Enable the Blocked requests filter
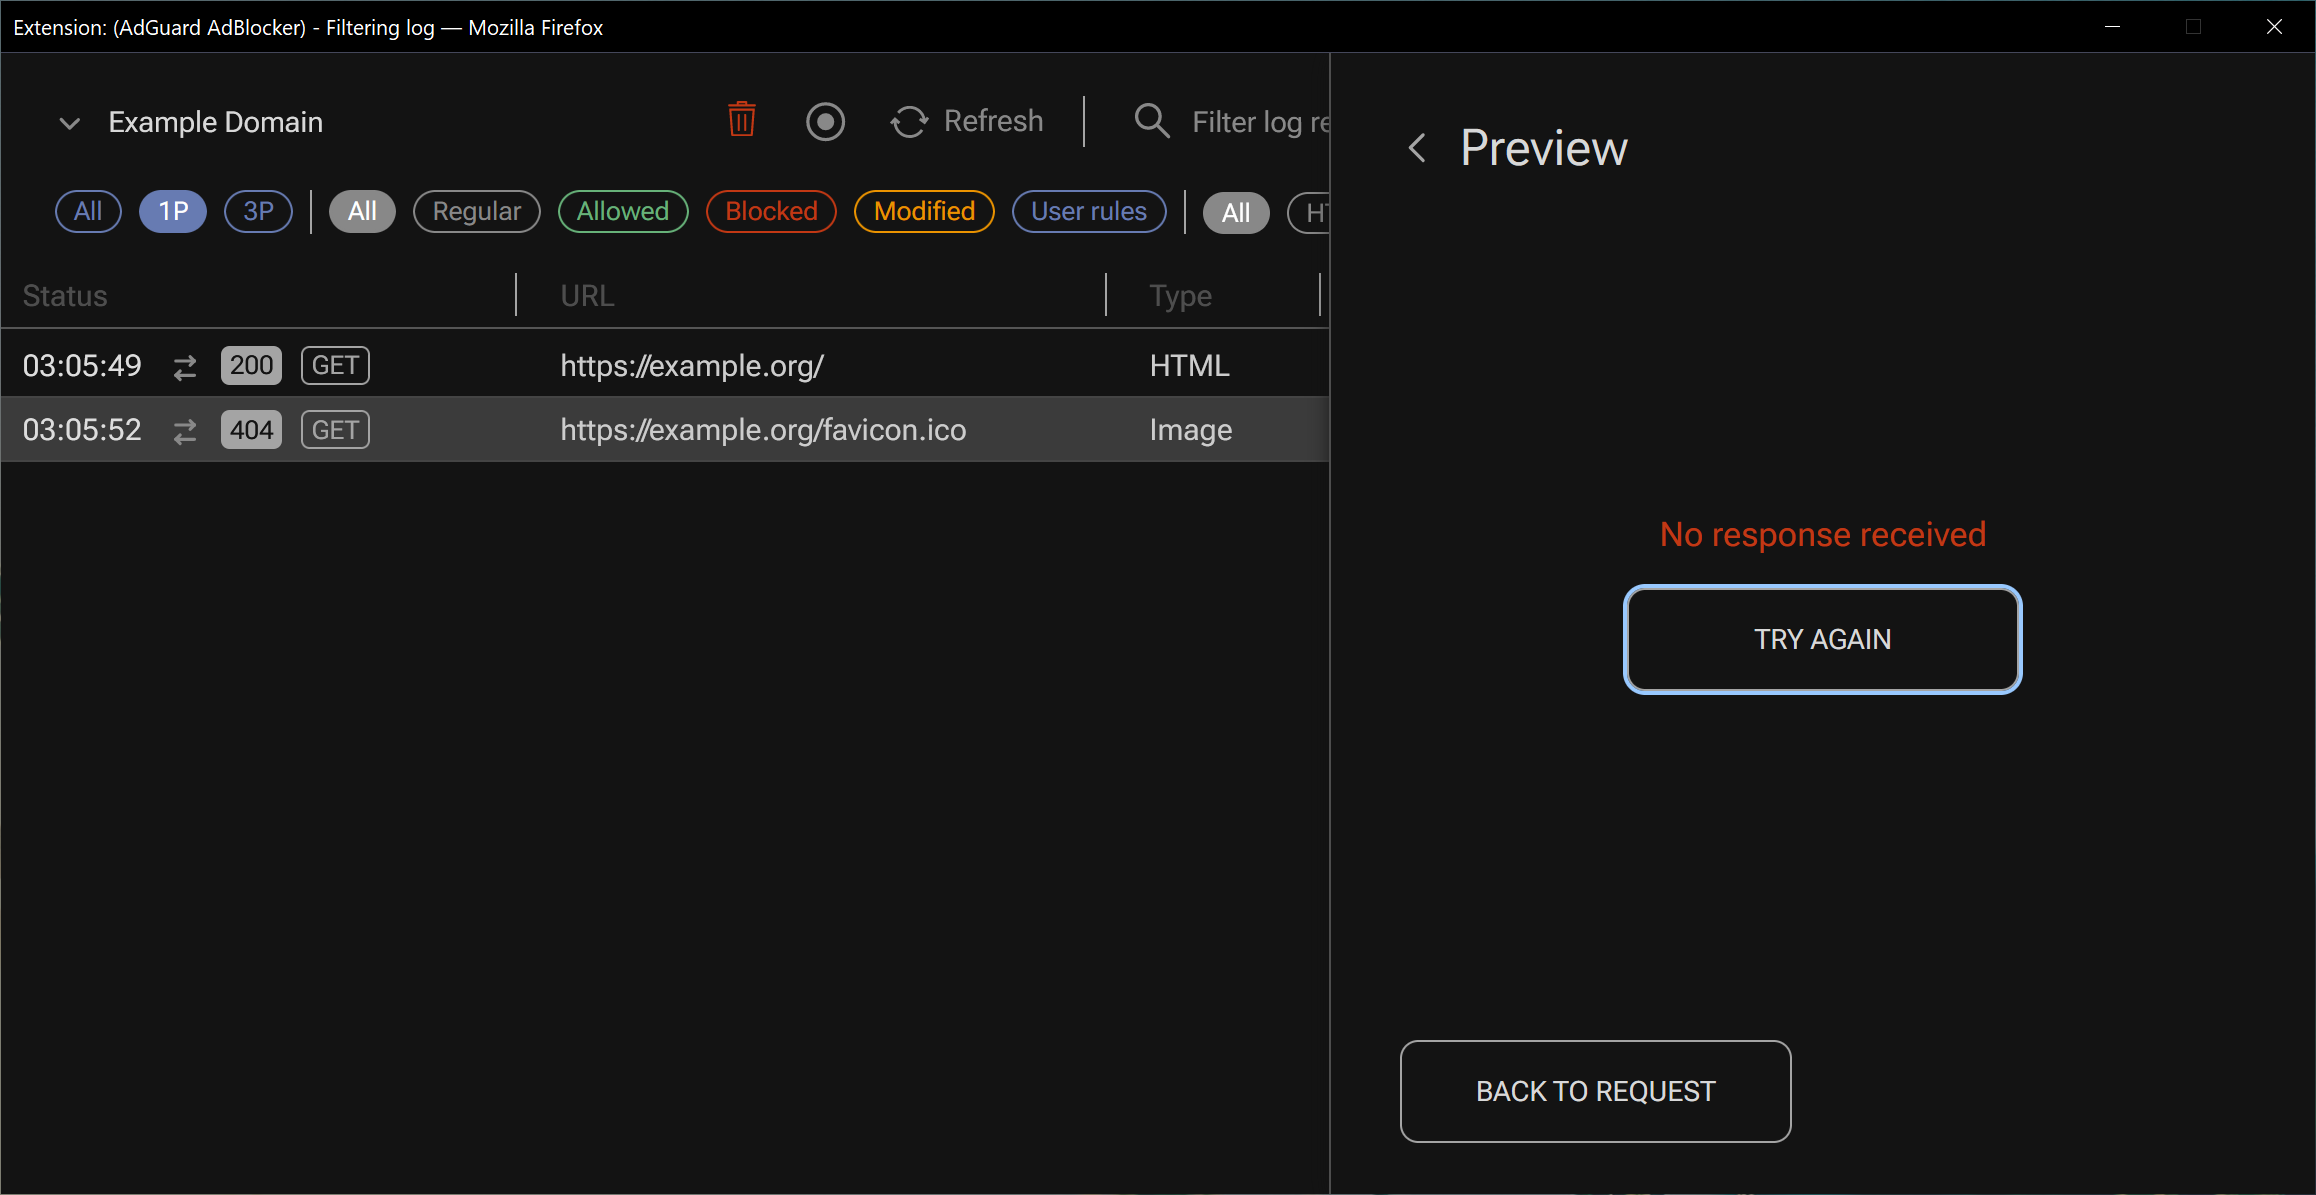 [770, 211]
